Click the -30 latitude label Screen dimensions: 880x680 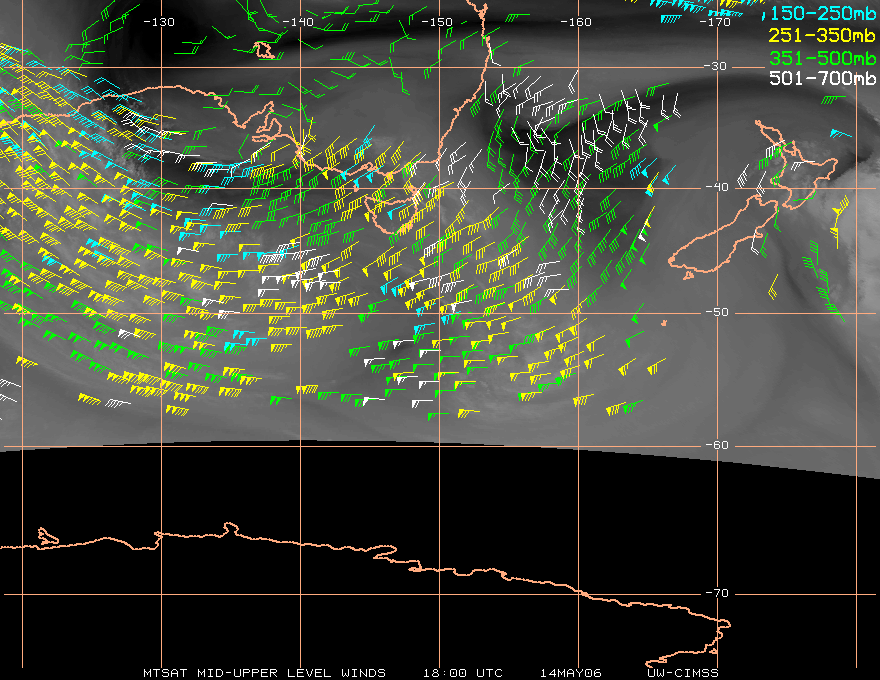(x=715, y=66)
